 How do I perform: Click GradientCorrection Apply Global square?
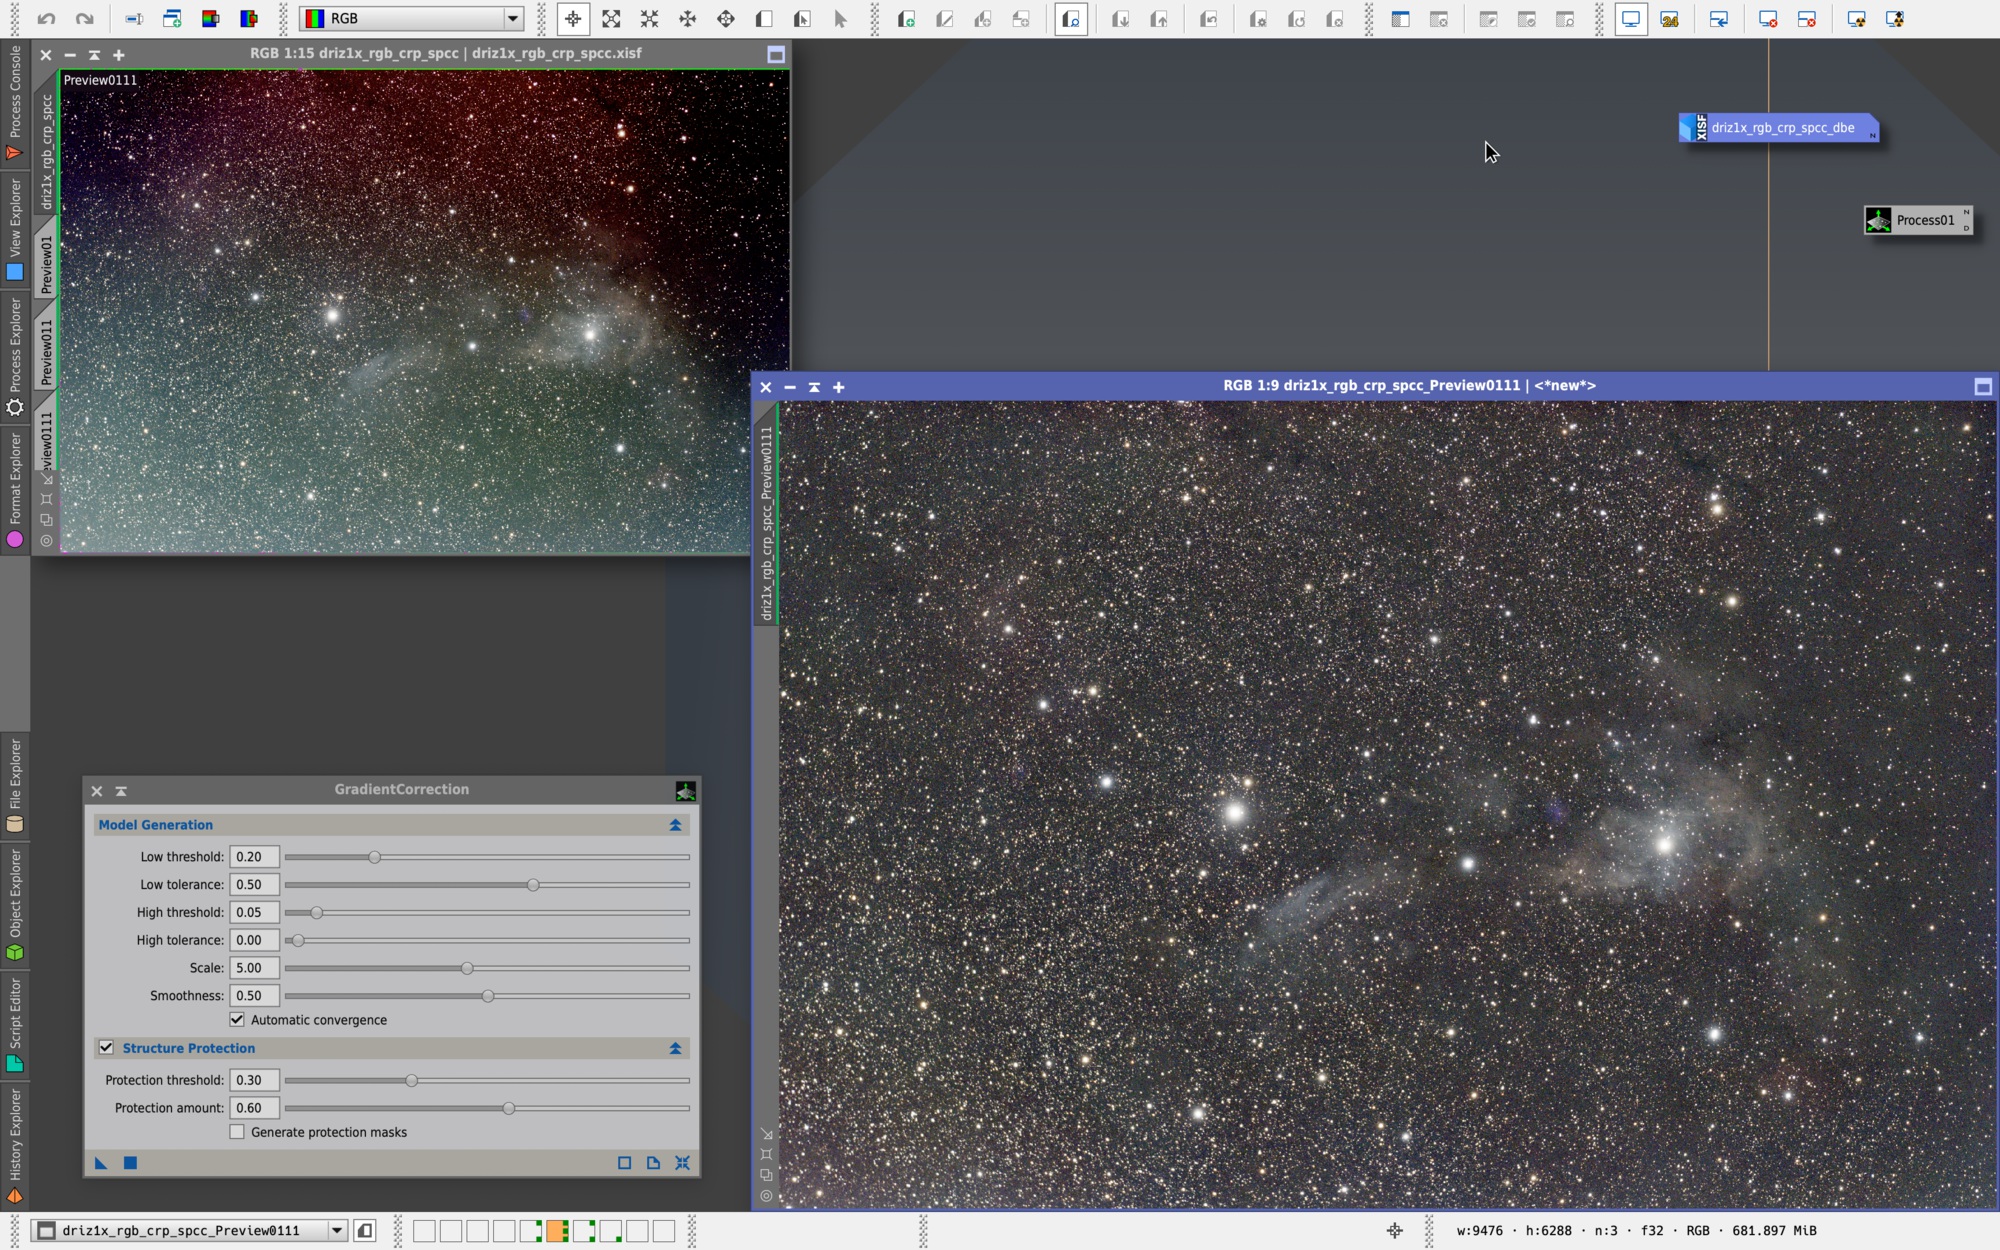pyautogui.click(x=130, y=1162)
